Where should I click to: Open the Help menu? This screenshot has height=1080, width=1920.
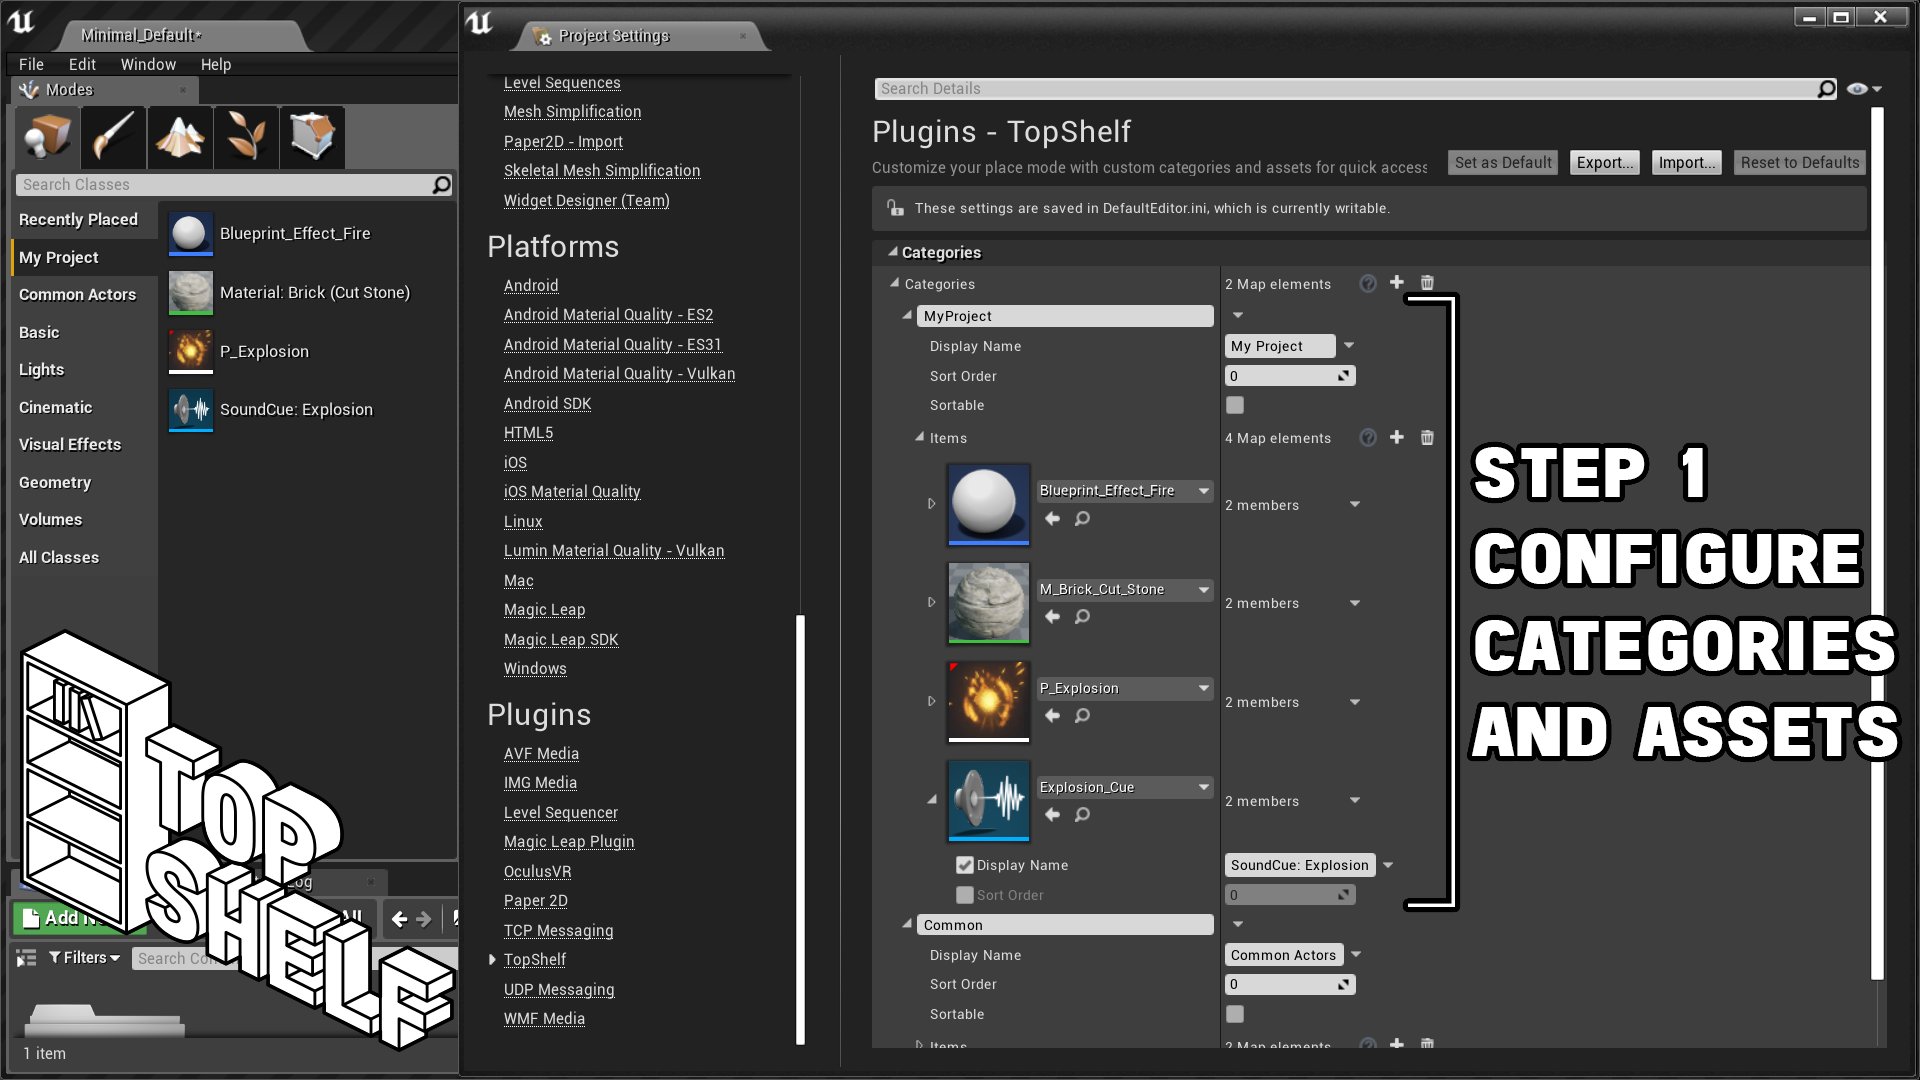[x=216, y=64]
